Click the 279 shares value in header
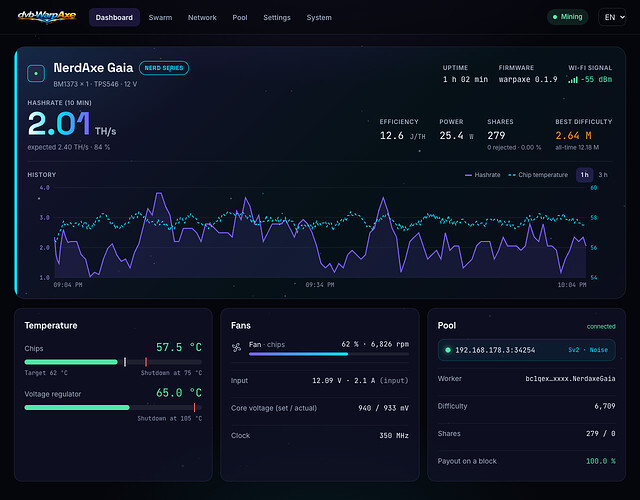Screen dimensions: 640x500 pyautogui.click(x=496, y=136)
